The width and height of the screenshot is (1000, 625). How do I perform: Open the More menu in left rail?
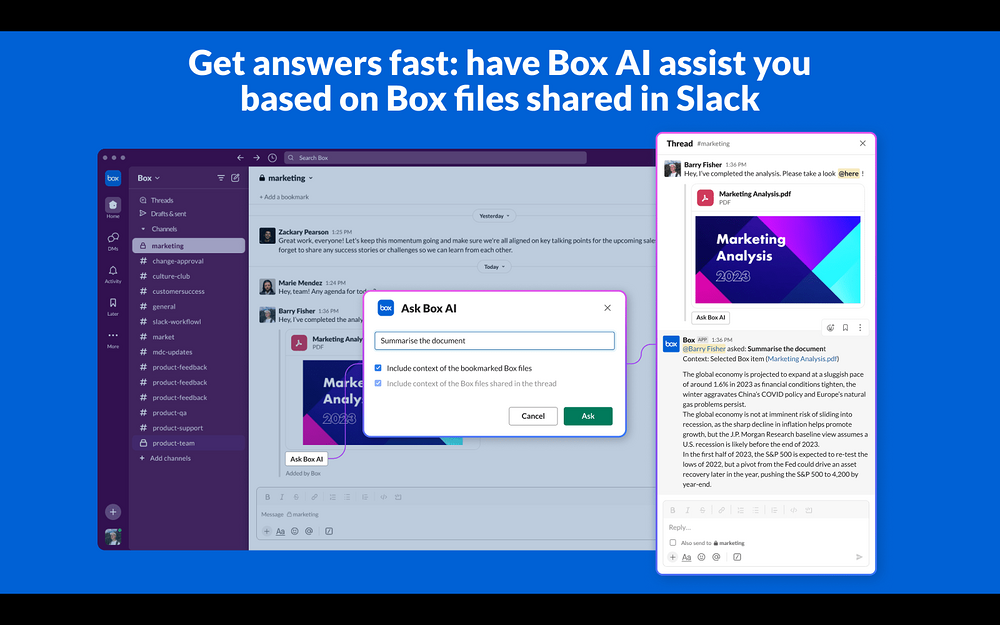(113, 339)
